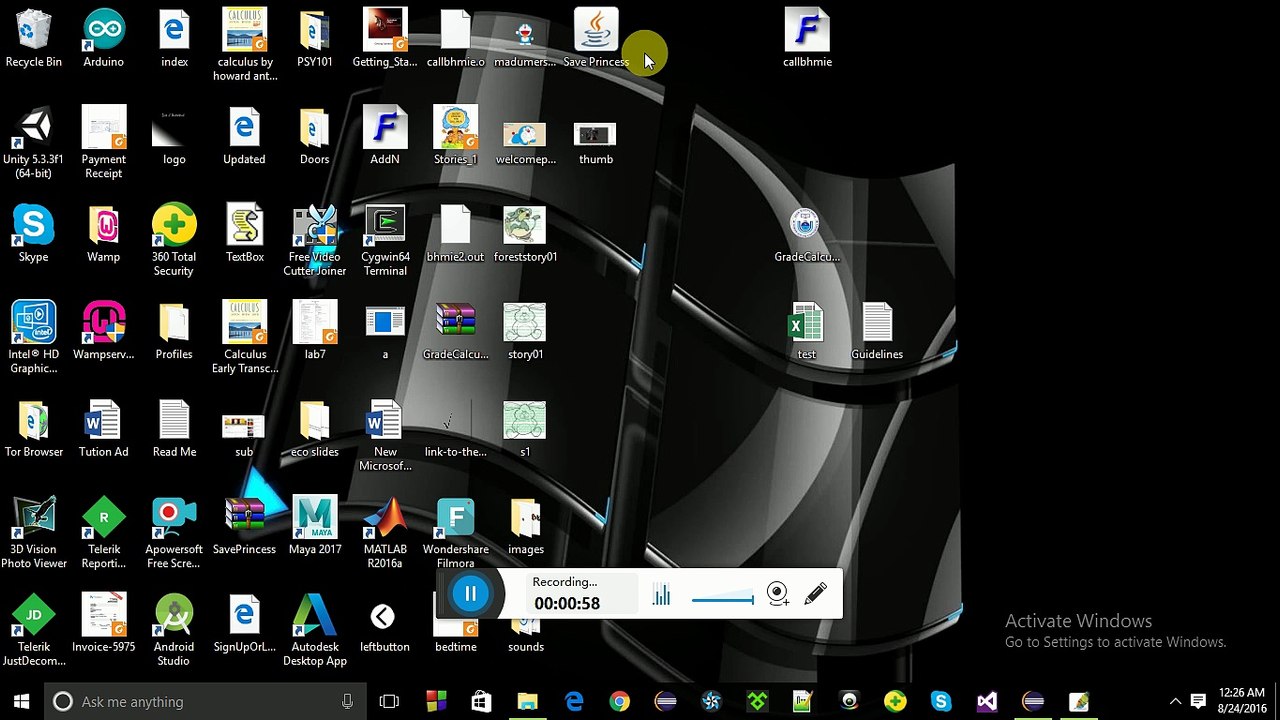1280x720 pixels.
Task: Launch the Wondershare Filmora shortcut
Action: tap(456, 533)
